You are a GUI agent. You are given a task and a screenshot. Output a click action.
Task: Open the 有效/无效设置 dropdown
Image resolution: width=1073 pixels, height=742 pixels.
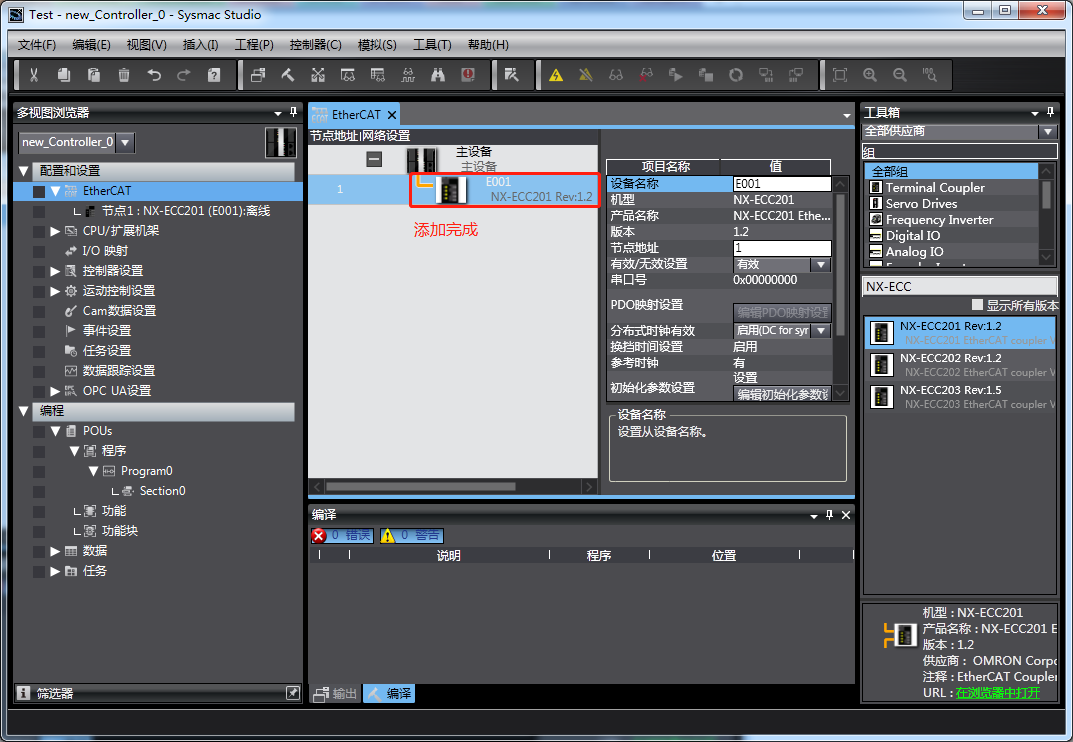tap(820, 265)
